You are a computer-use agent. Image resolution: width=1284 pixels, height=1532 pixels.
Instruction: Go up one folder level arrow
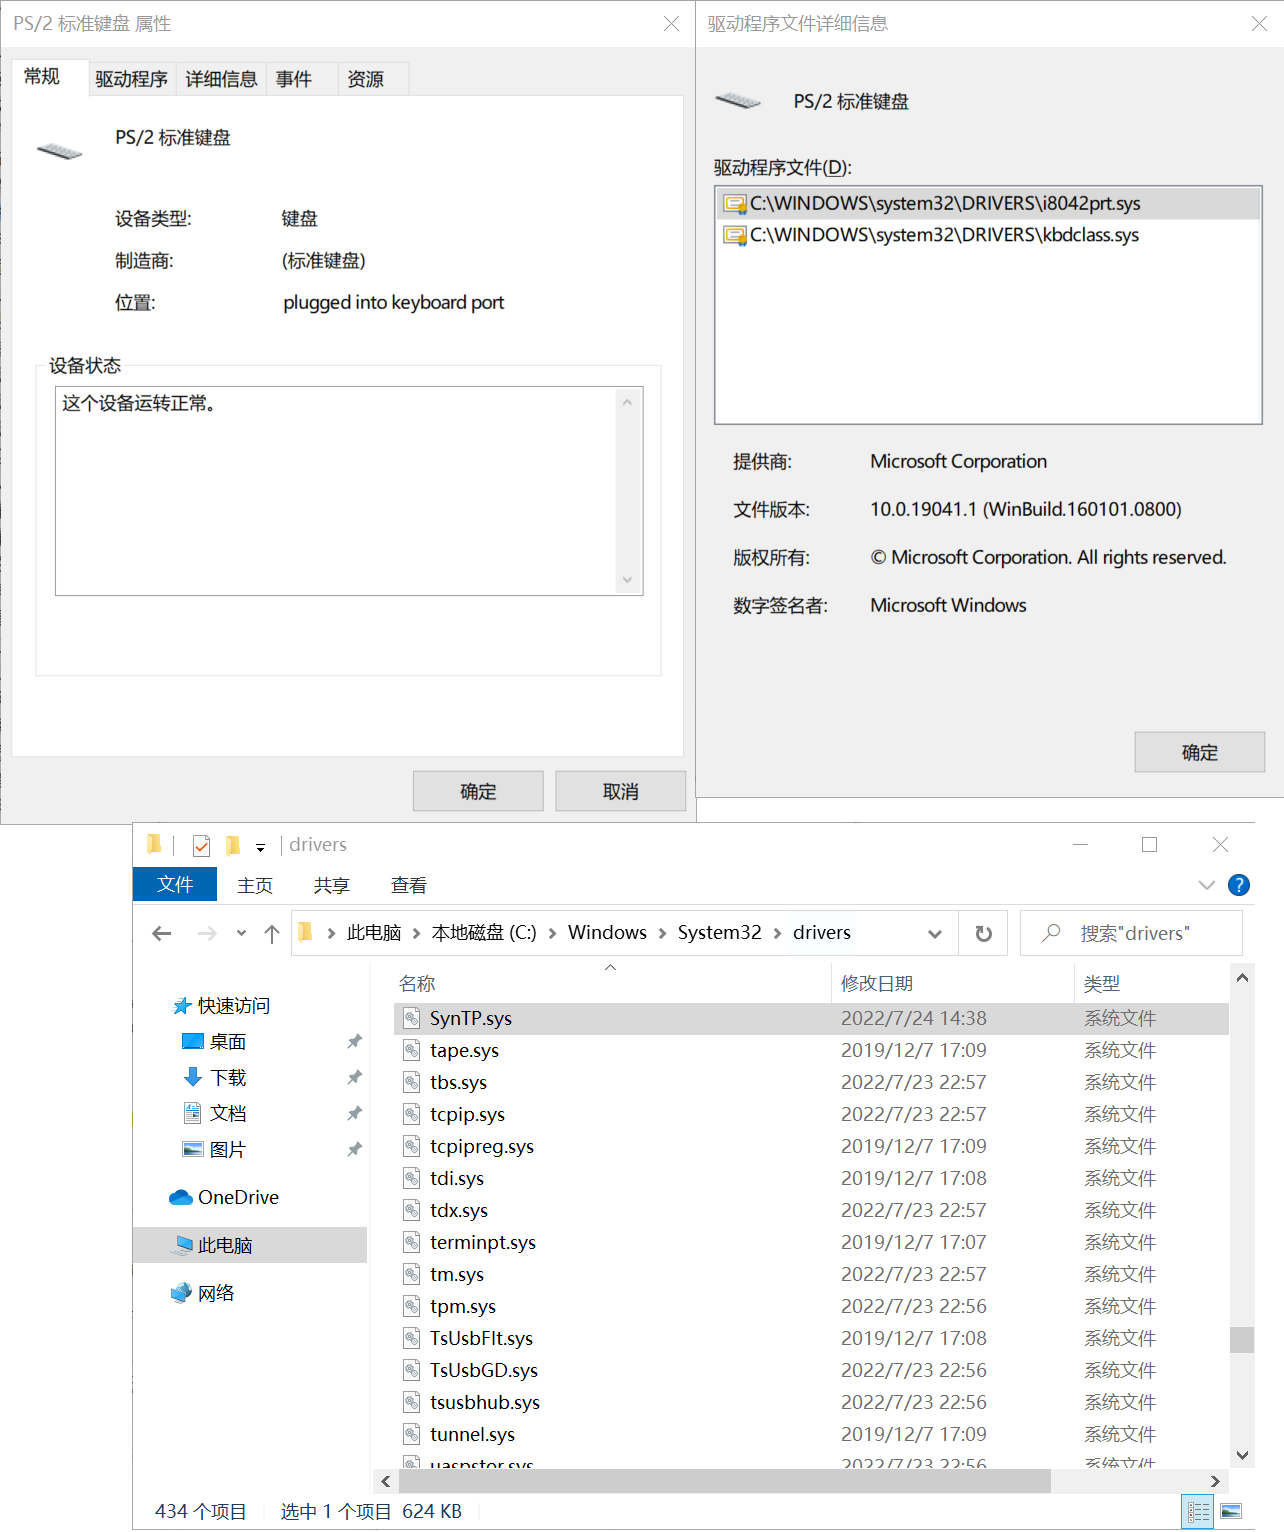(272, 933)
